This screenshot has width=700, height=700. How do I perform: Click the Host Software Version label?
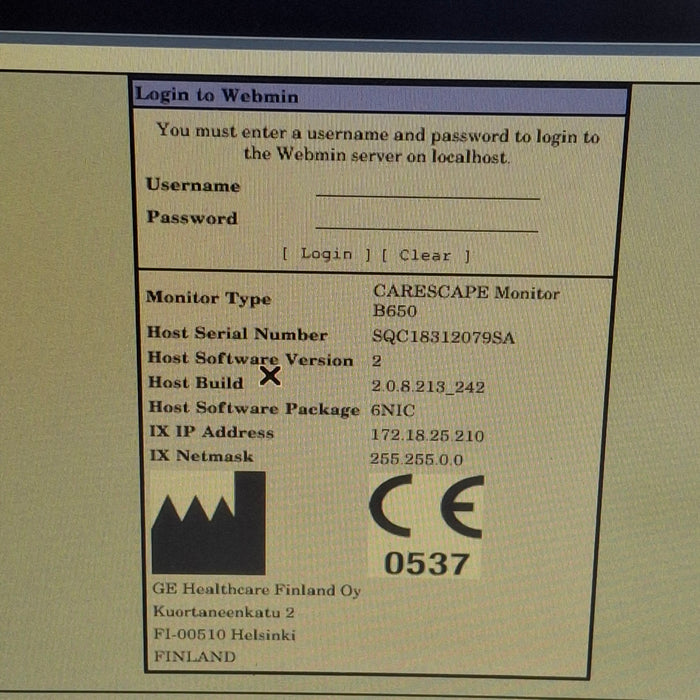click(250, 358)
